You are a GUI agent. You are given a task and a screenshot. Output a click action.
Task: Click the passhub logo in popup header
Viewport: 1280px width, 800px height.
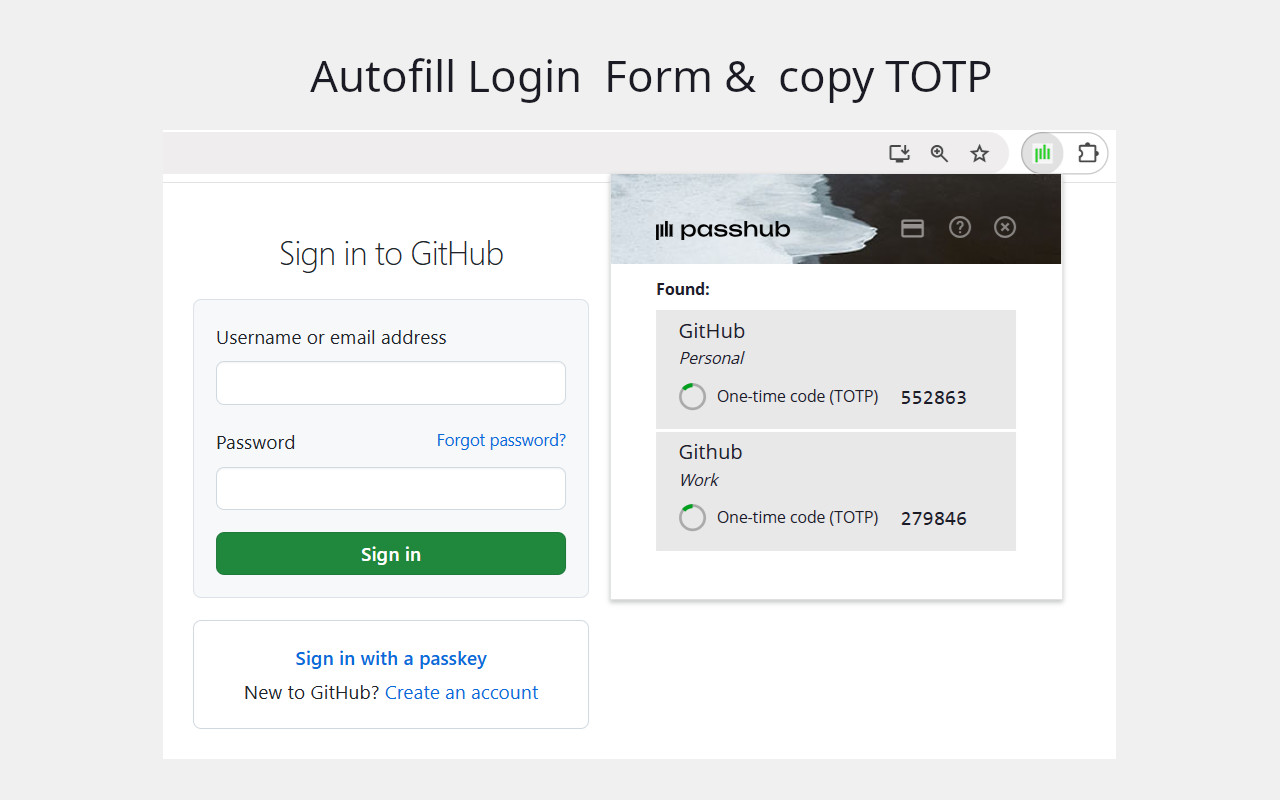click(x=722, y=230)
